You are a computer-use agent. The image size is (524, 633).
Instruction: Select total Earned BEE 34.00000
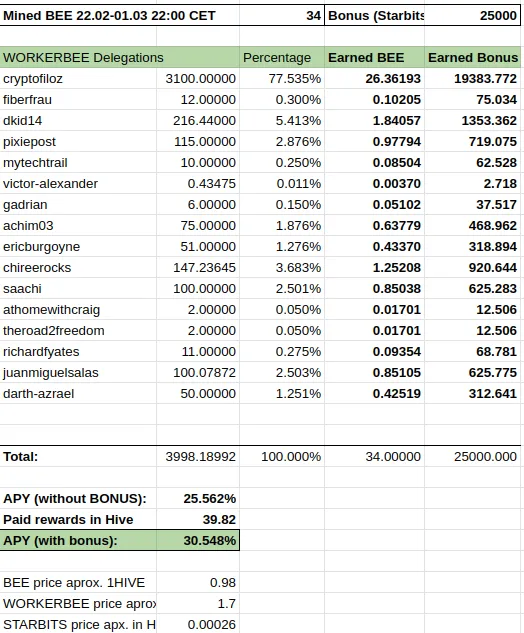(x=374, y=456)
